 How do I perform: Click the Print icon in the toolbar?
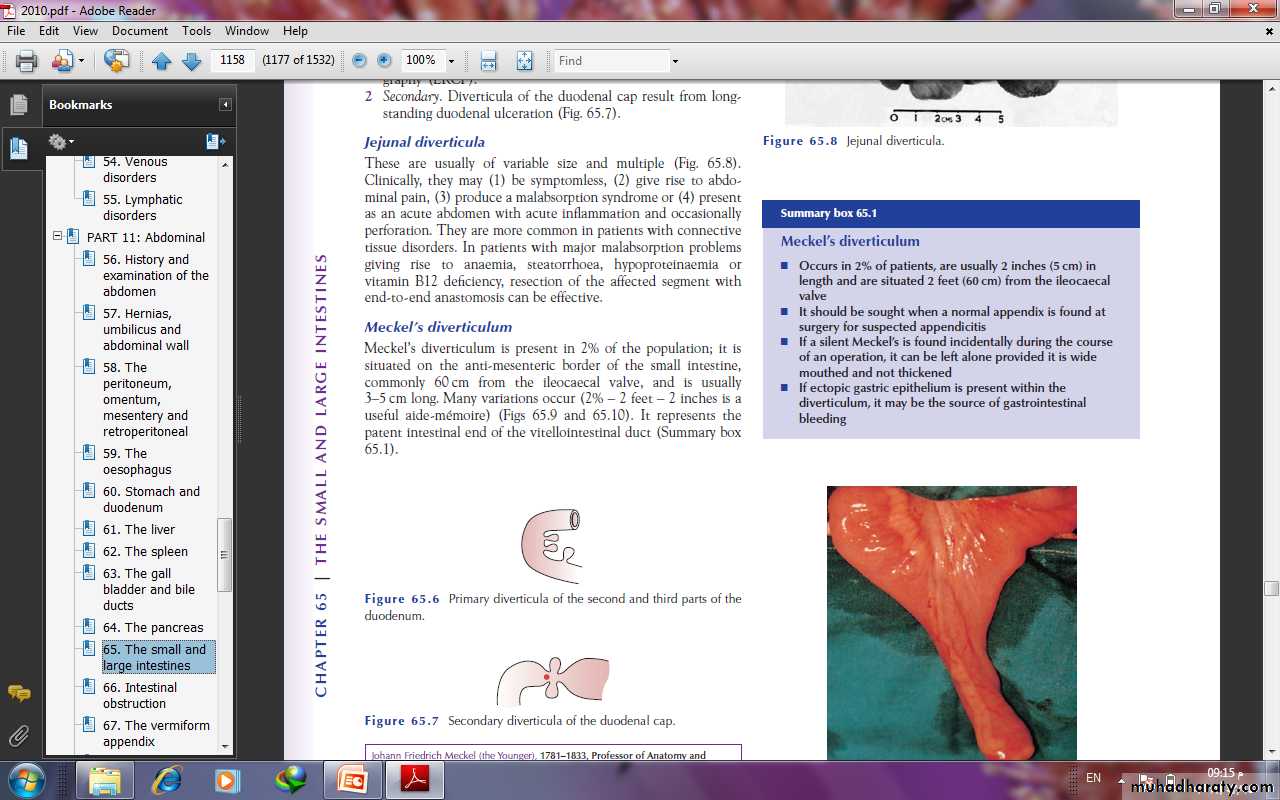[x=27, y=61]
